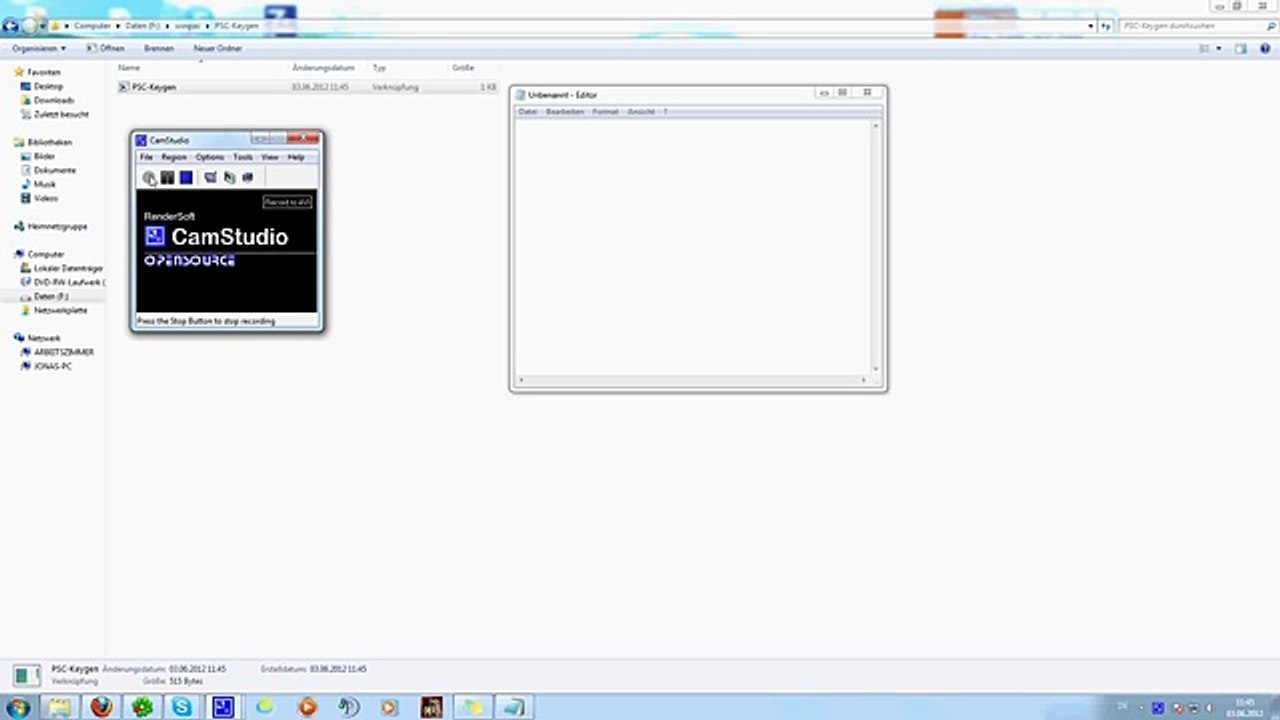Select Heimnetzgruppe in the sidebar
1280x720 pixels.
tap(50, 226)
